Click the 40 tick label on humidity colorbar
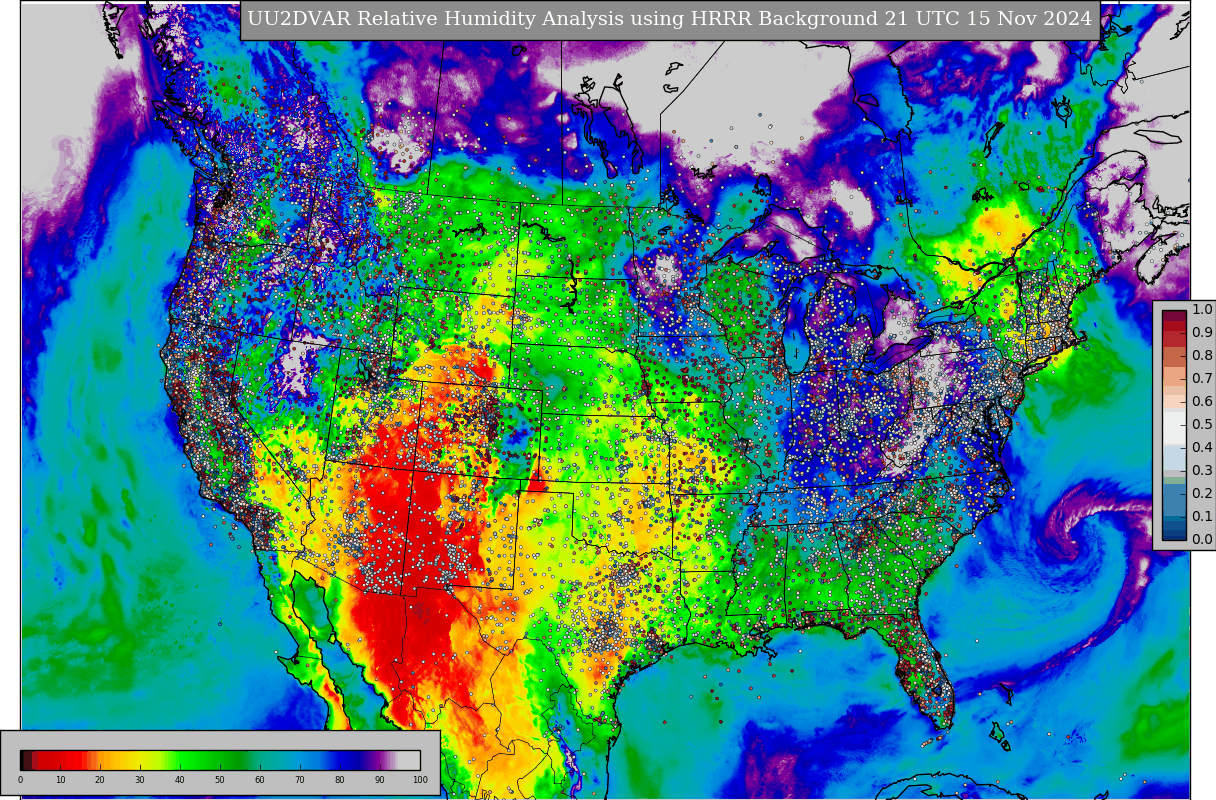This screenshot has width=1216, height=800. click(180, 780)
